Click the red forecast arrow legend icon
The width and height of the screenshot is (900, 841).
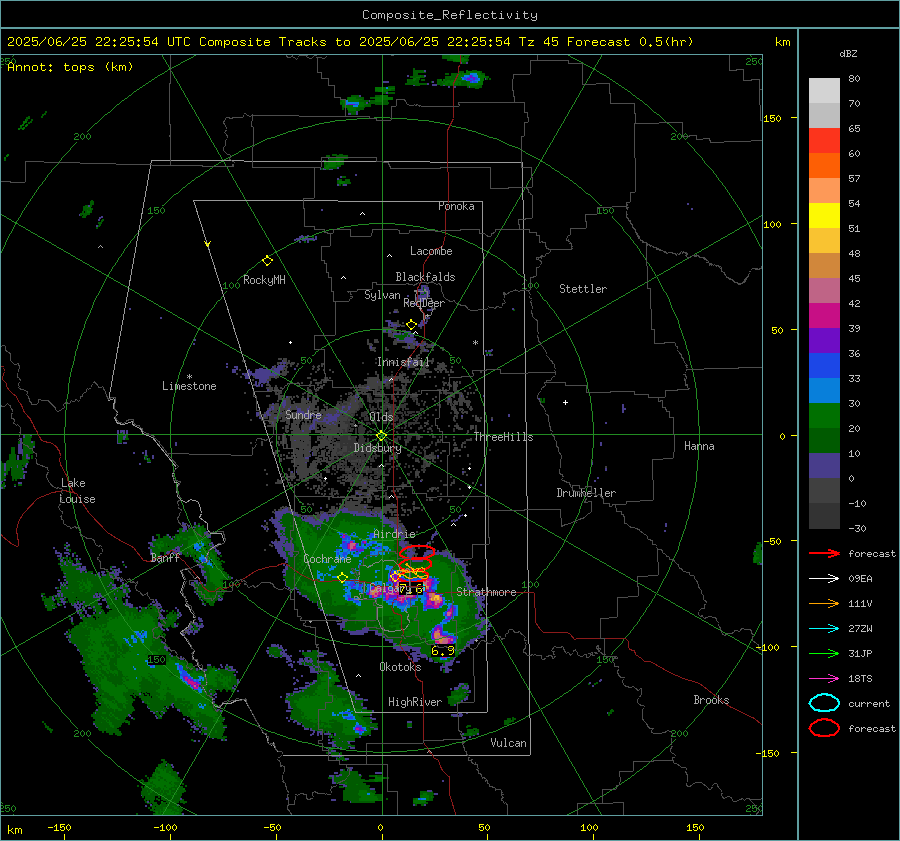coord(824,553)
